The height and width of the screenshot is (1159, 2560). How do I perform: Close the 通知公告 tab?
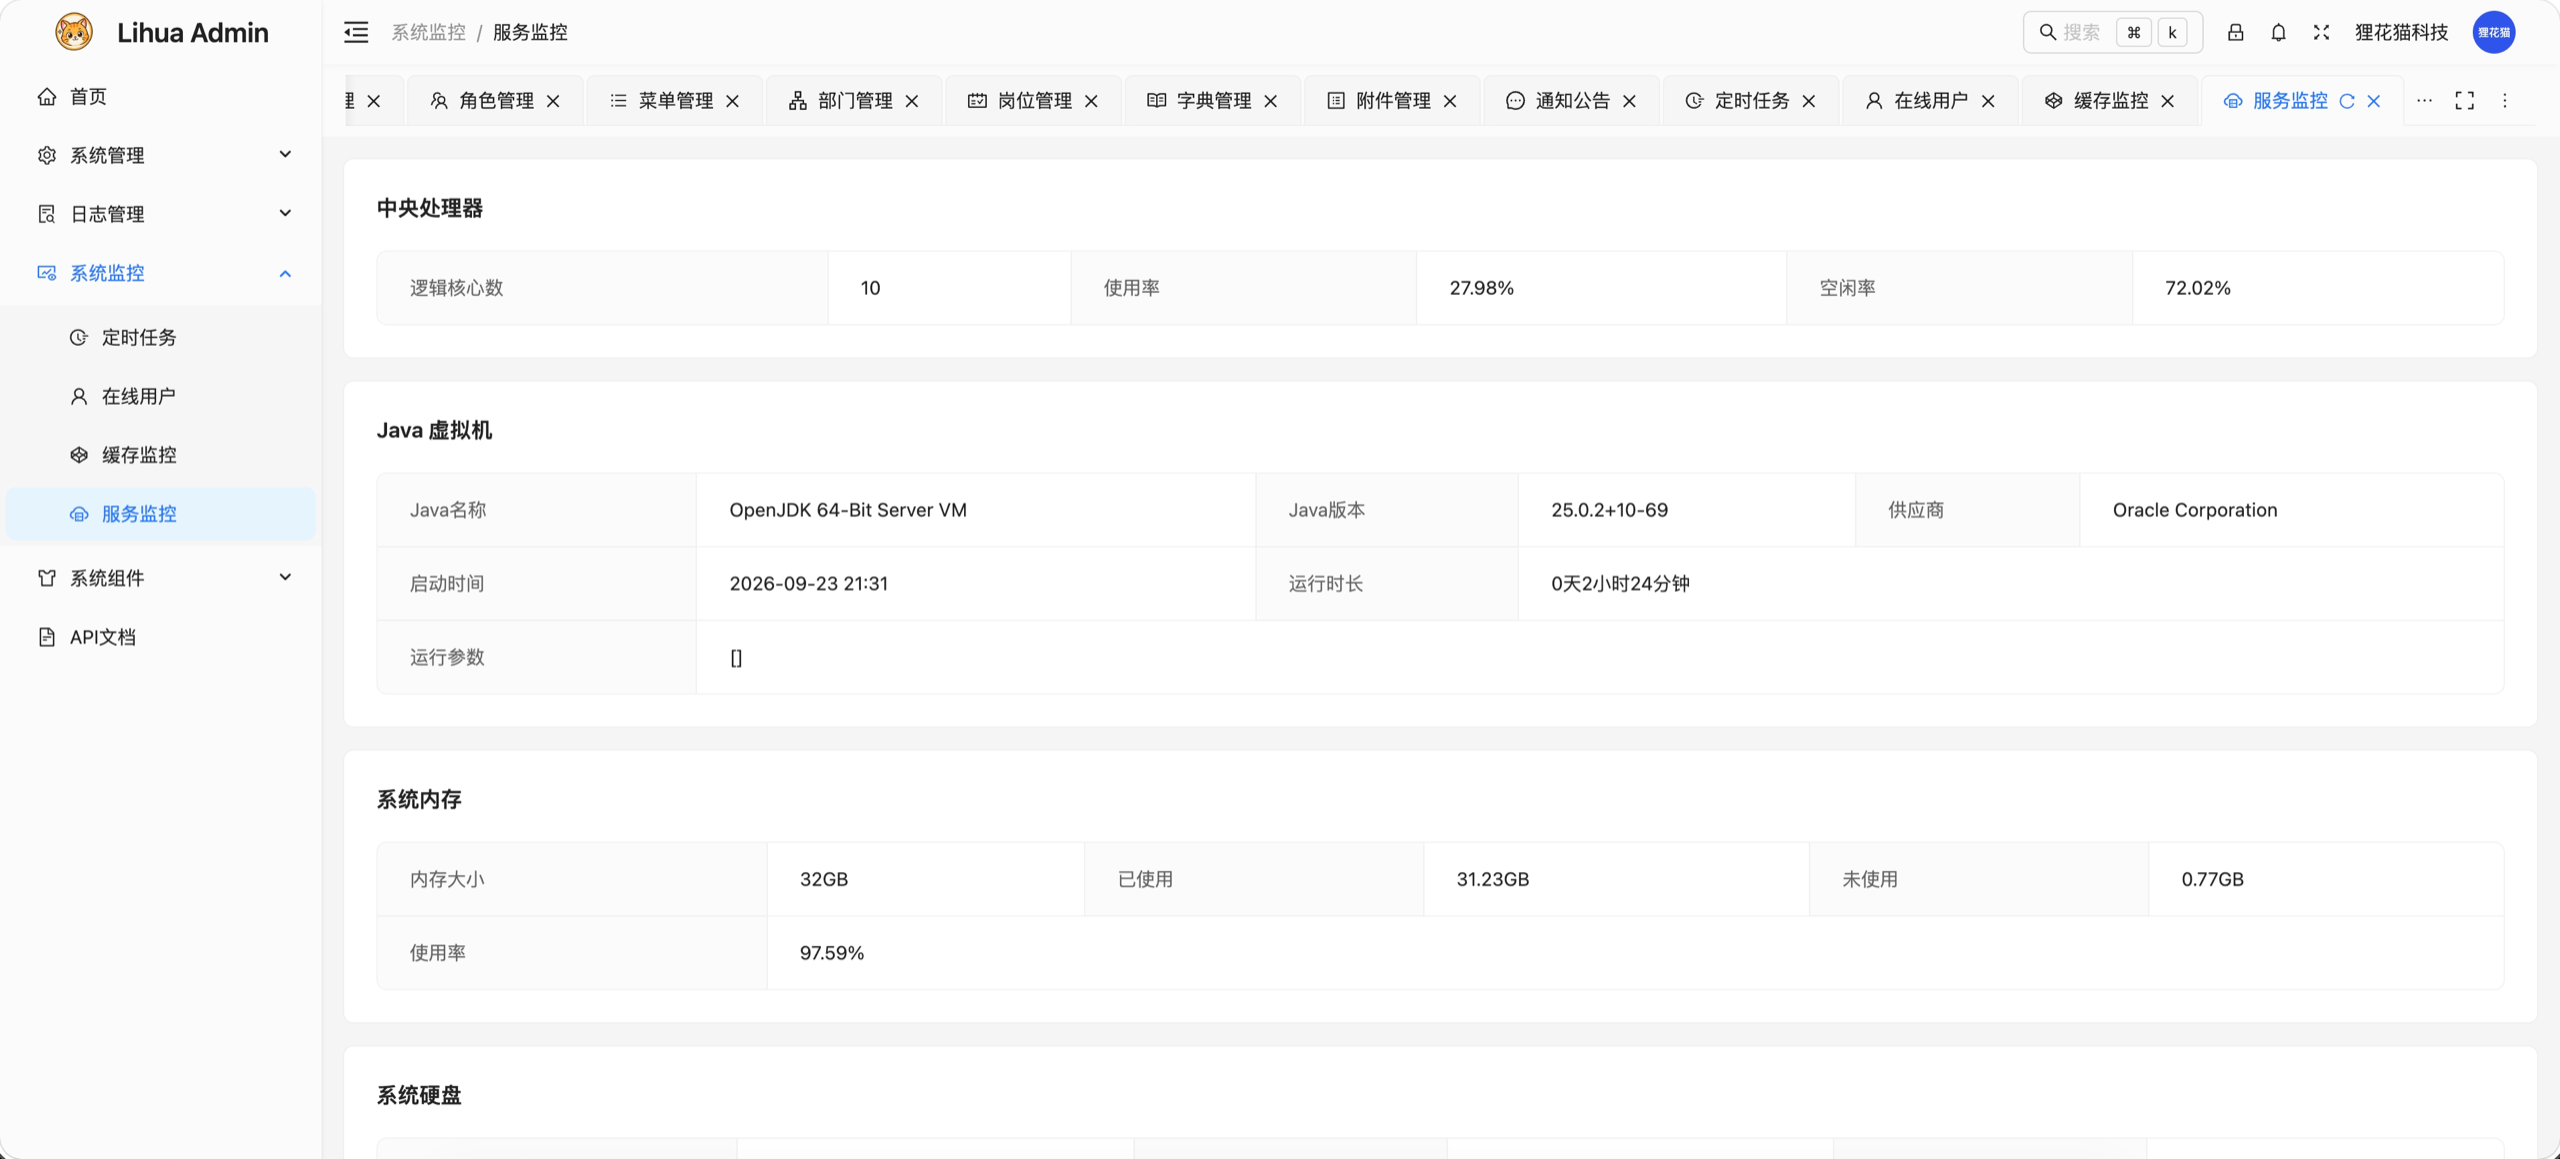click(x=1630, y=101)
